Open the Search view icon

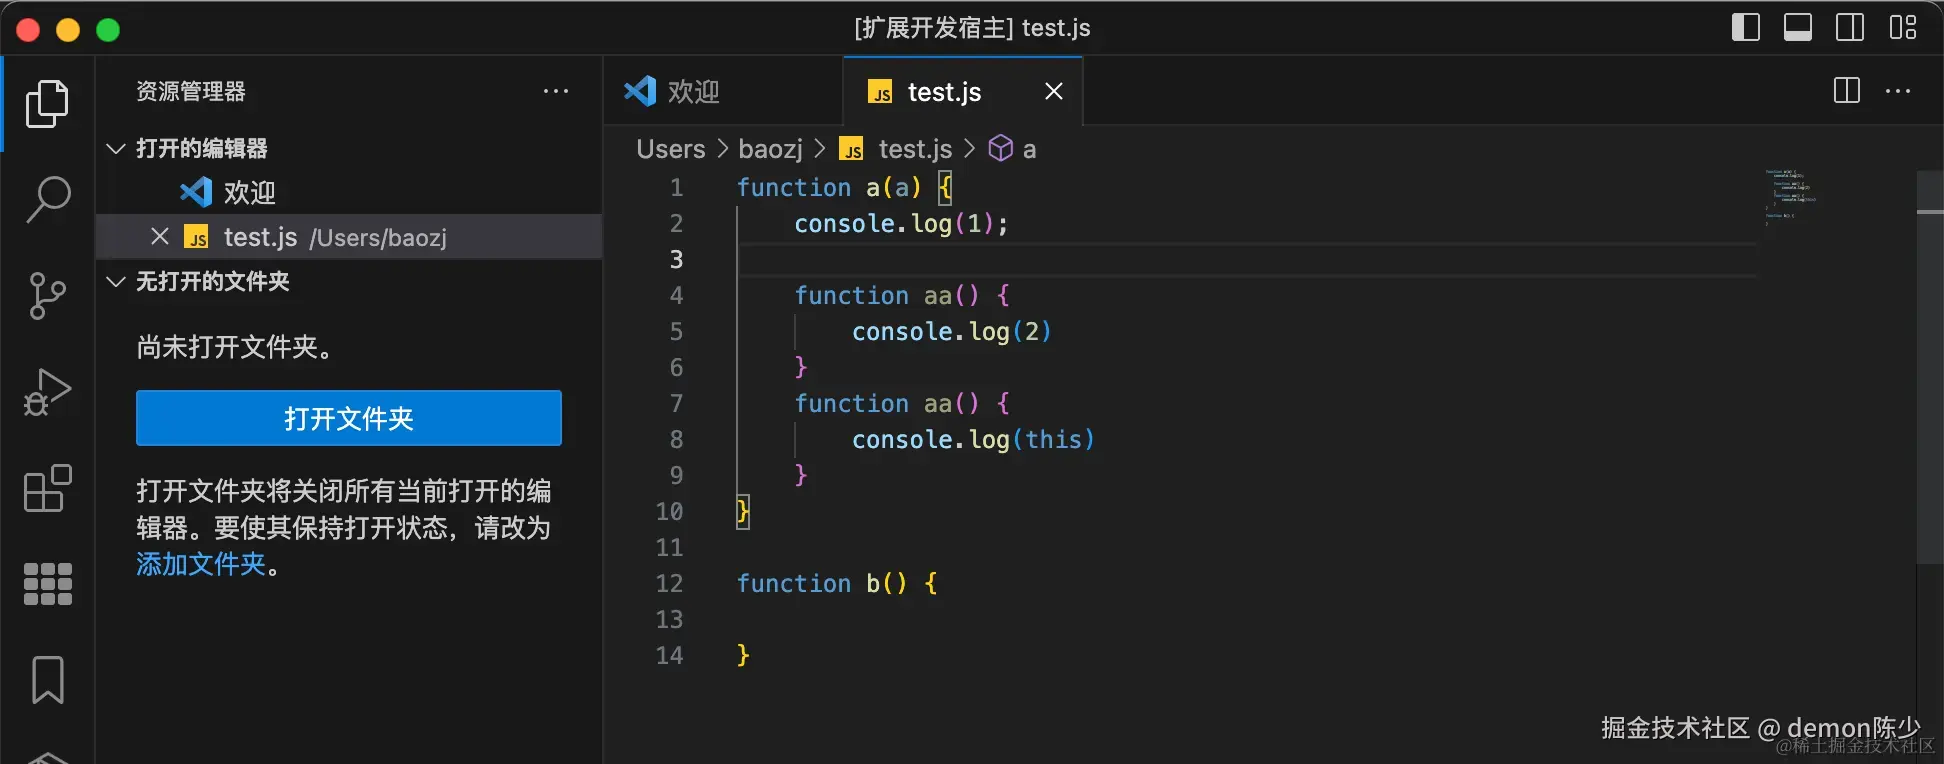point(47,199)
